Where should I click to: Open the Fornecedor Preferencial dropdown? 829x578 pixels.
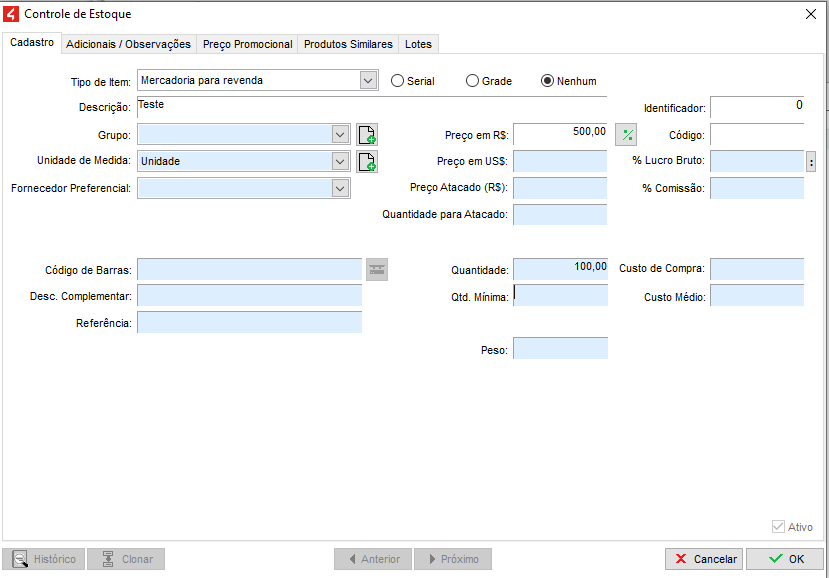(x=340, y=188)
